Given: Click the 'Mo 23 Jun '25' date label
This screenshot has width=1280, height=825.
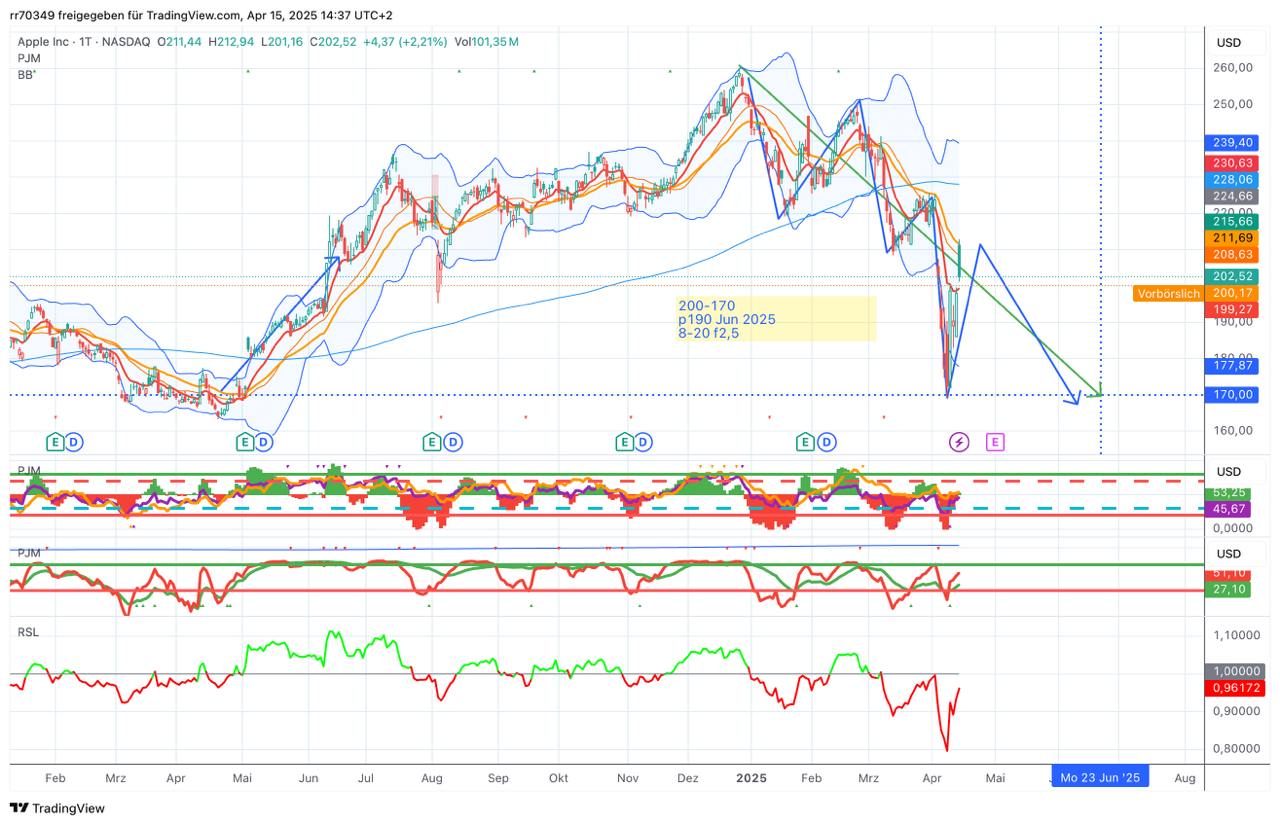Looking at the screenshot, I should 1100,777.
